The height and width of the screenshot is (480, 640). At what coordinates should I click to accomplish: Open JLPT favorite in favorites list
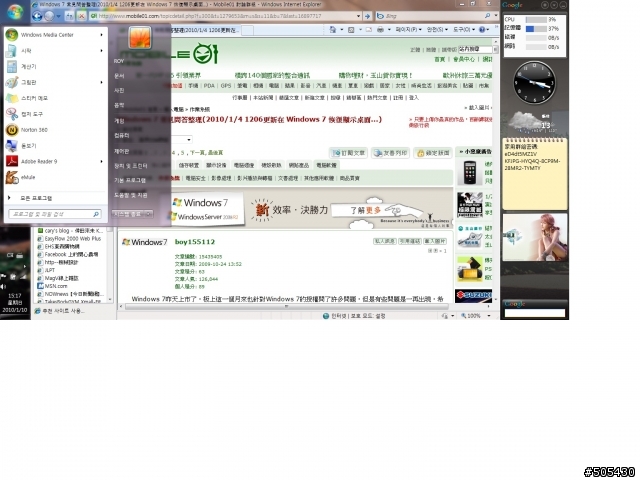click(x=46, y=270)
